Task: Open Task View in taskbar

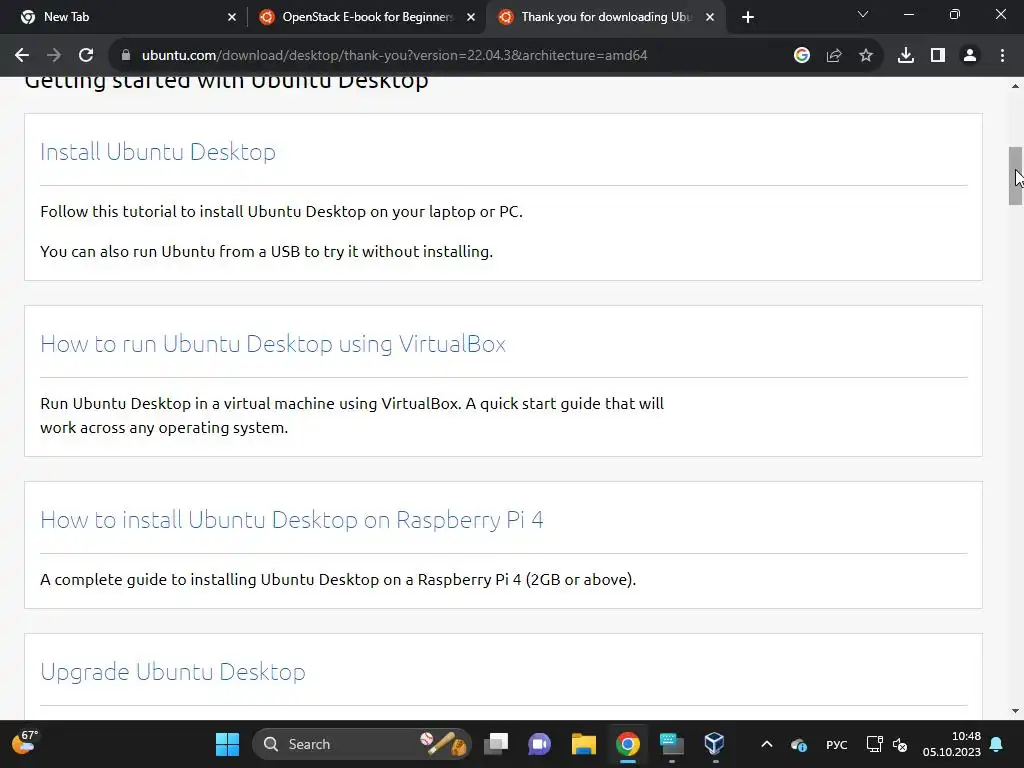Action: (x=496, y=744)
